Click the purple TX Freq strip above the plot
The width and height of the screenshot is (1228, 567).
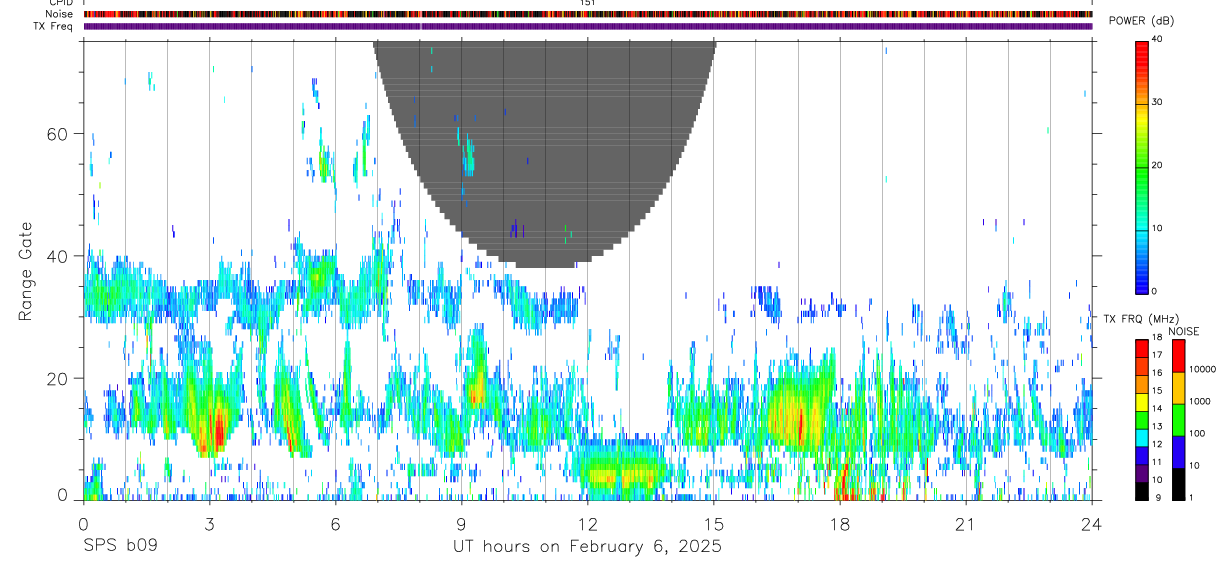[x=588, y=26]
